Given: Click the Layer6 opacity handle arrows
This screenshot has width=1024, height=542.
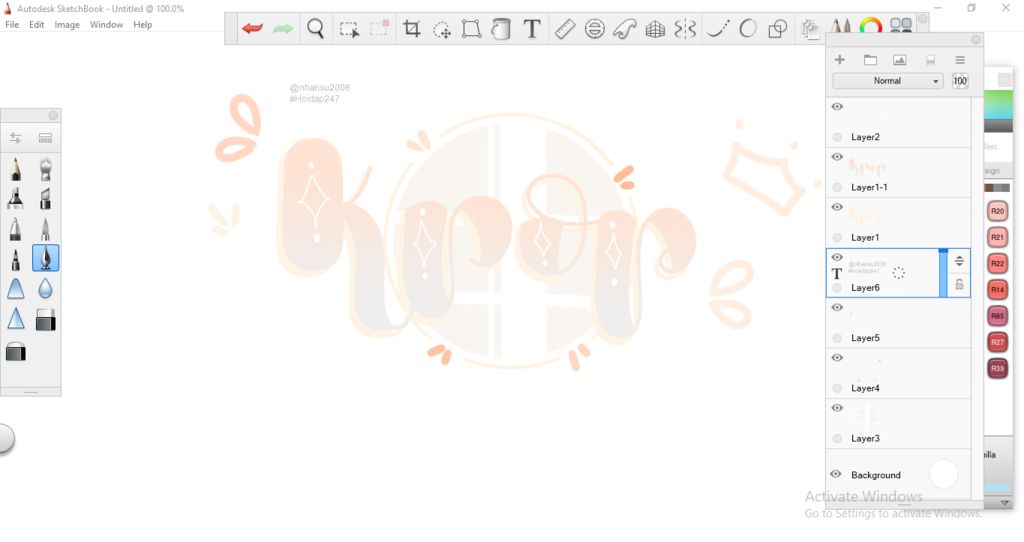Looking at the screenshot, I should coord(959,261).
